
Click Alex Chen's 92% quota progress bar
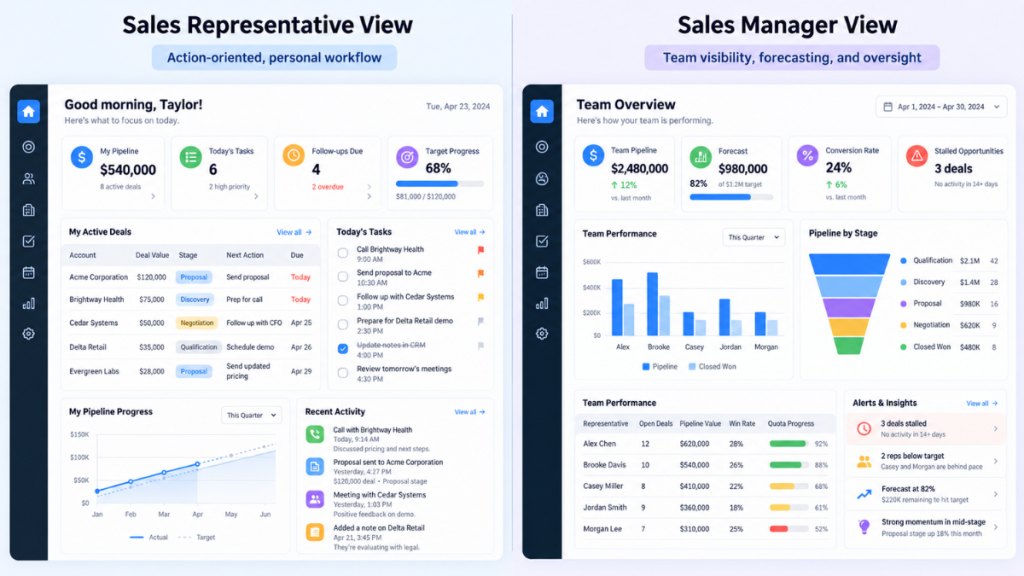pos(789,444)
